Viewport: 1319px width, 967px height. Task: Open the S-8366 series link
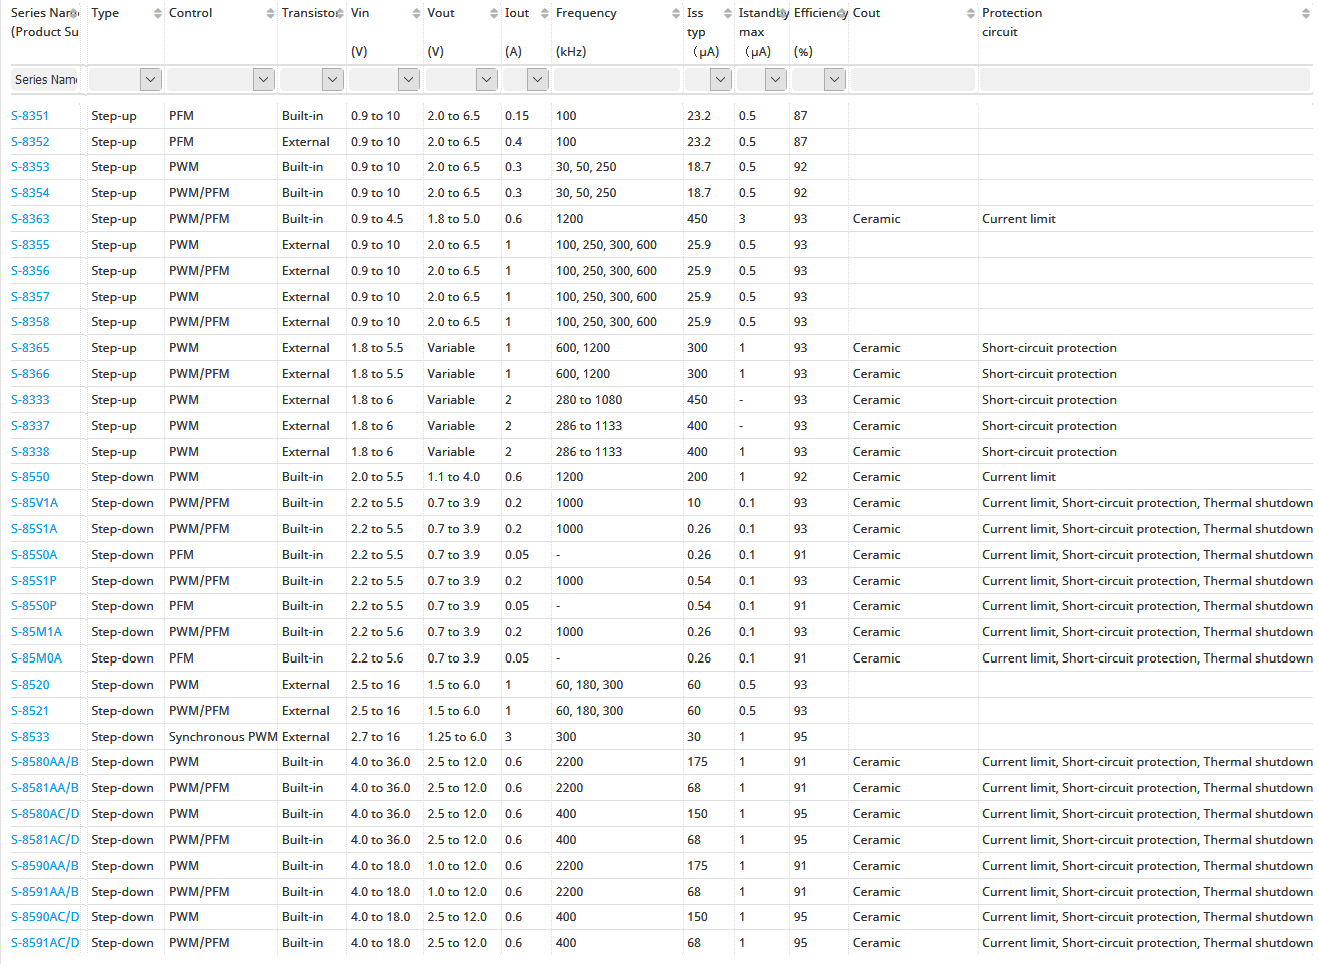point(30,374)
